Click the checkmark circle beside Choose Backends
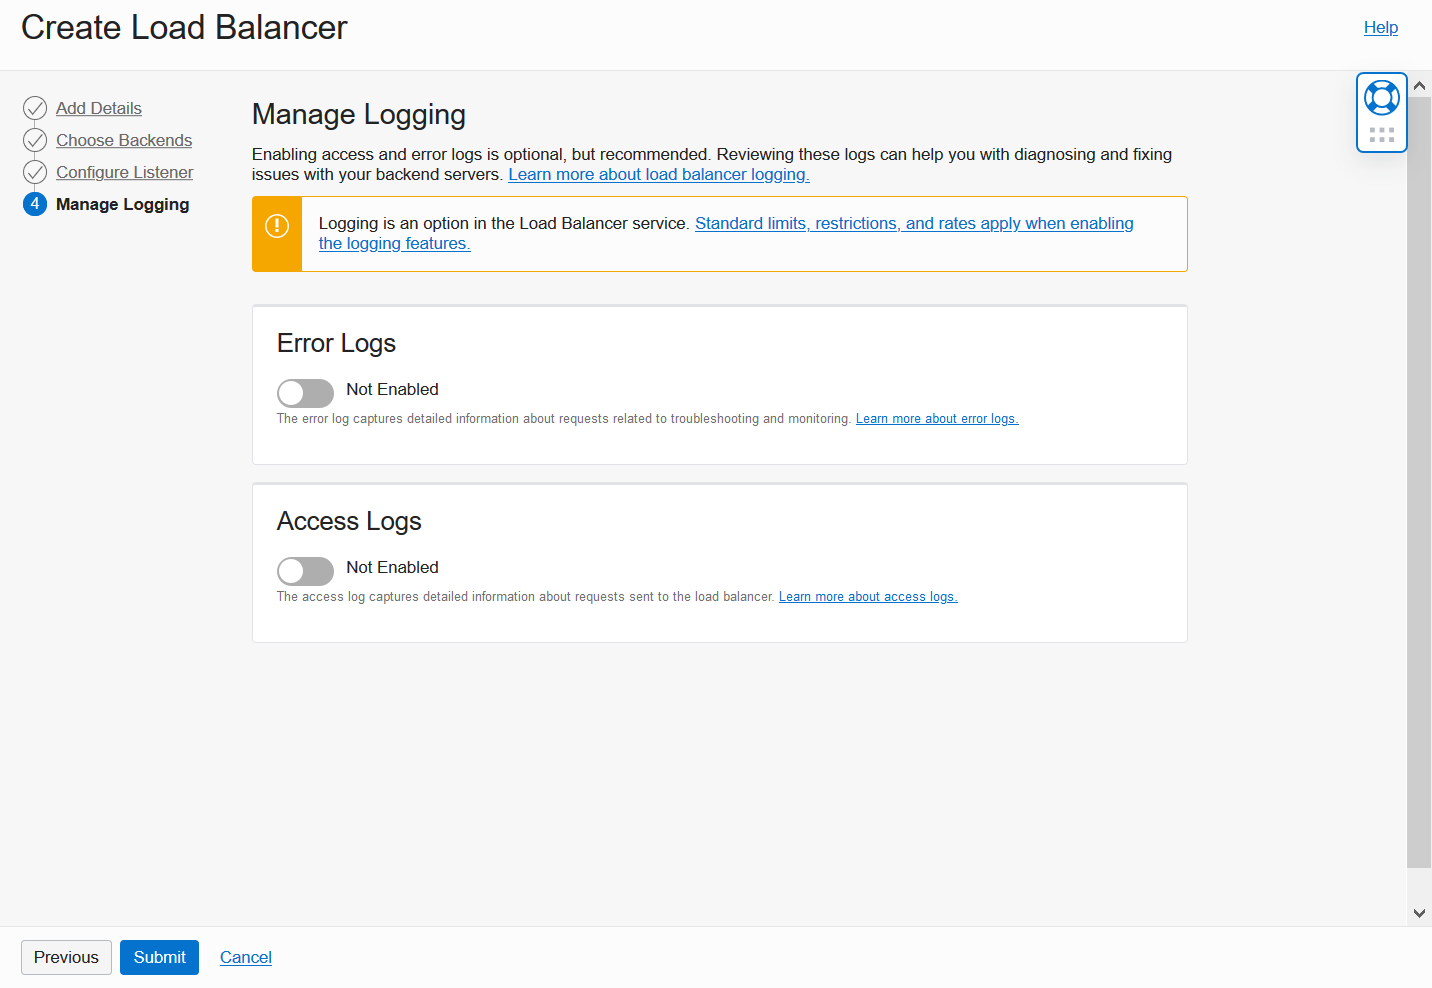This screenshot has width=1432, height=988. (35, 139)
